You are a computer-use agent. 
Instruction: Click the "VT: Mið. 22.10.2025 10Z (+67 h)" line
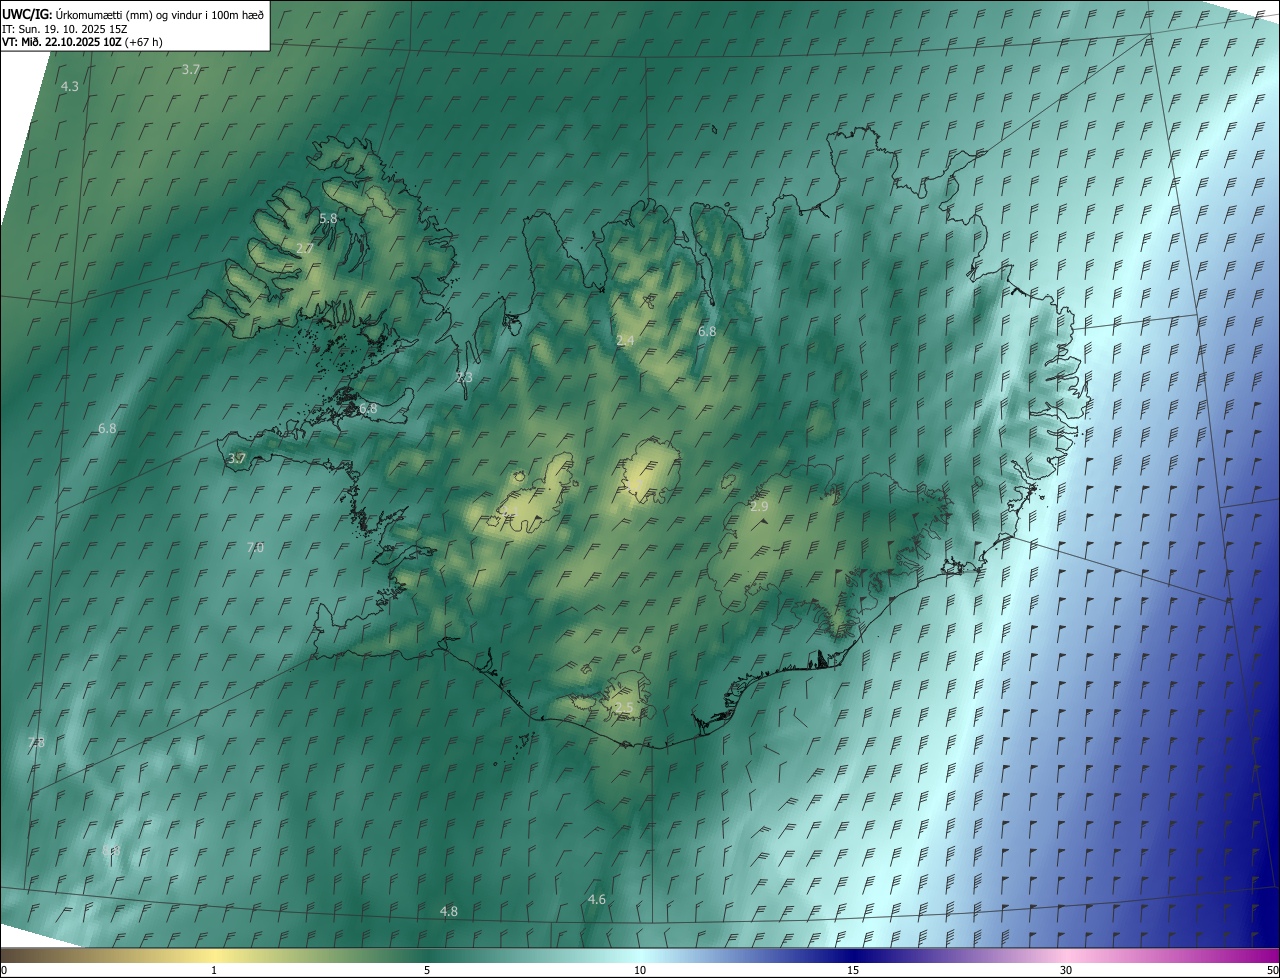(82, 42)
